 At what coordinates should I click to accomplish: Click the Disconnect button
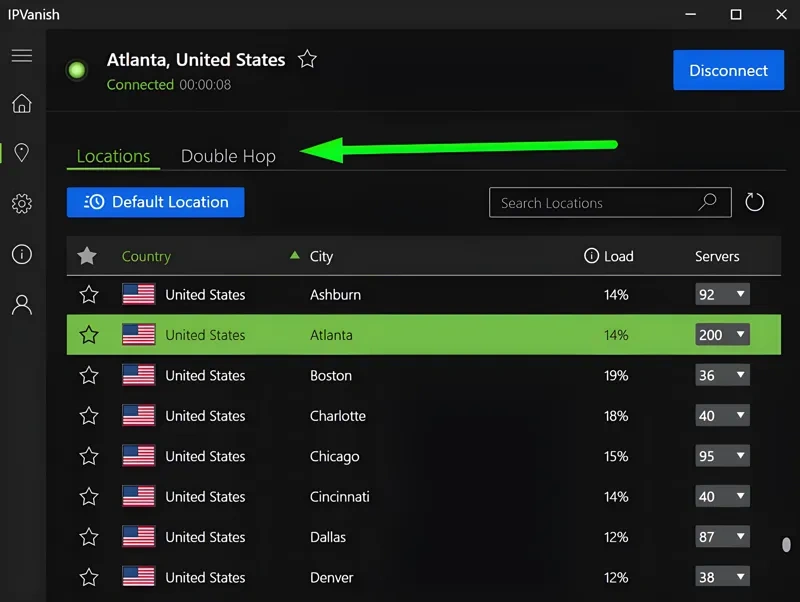coord(728,70)
